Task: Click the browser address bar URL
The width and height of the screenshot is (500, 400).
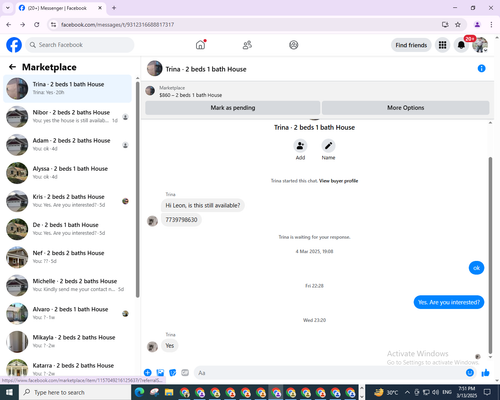Action: coord(117,24)
